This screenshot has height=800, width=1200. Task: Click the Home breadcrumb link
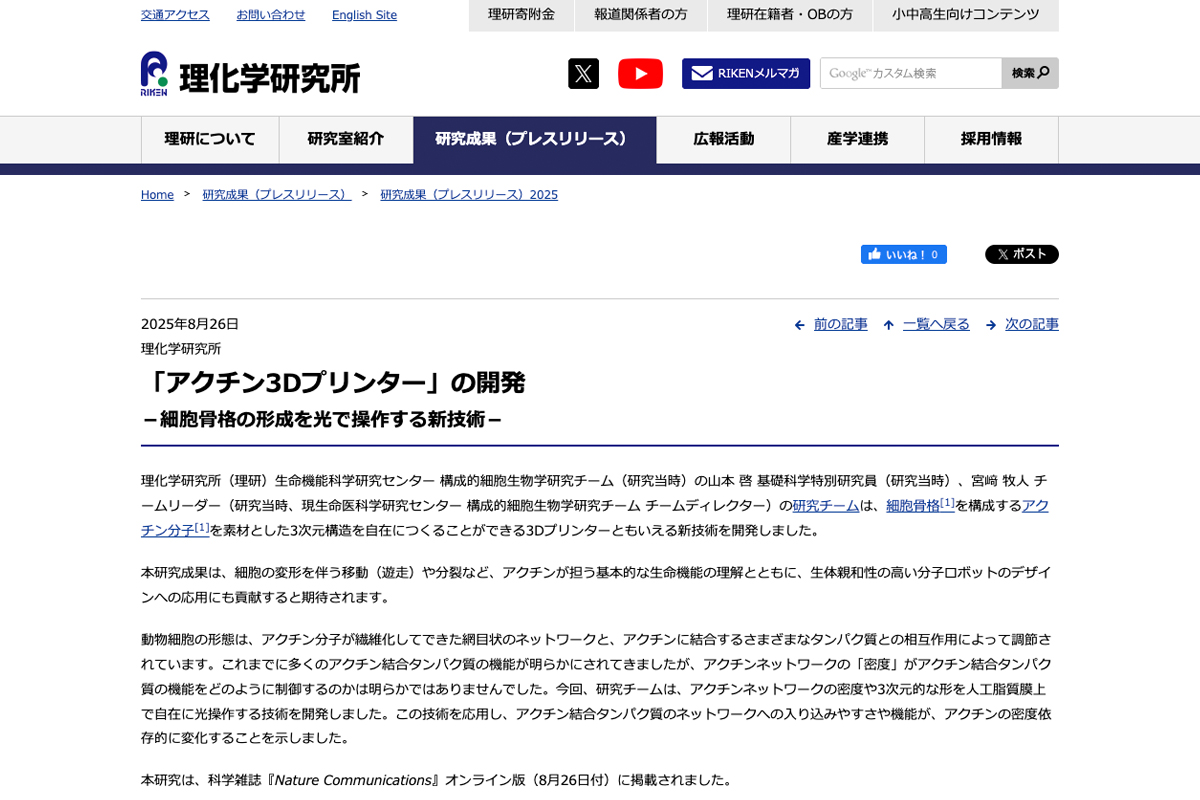[157, 195]
